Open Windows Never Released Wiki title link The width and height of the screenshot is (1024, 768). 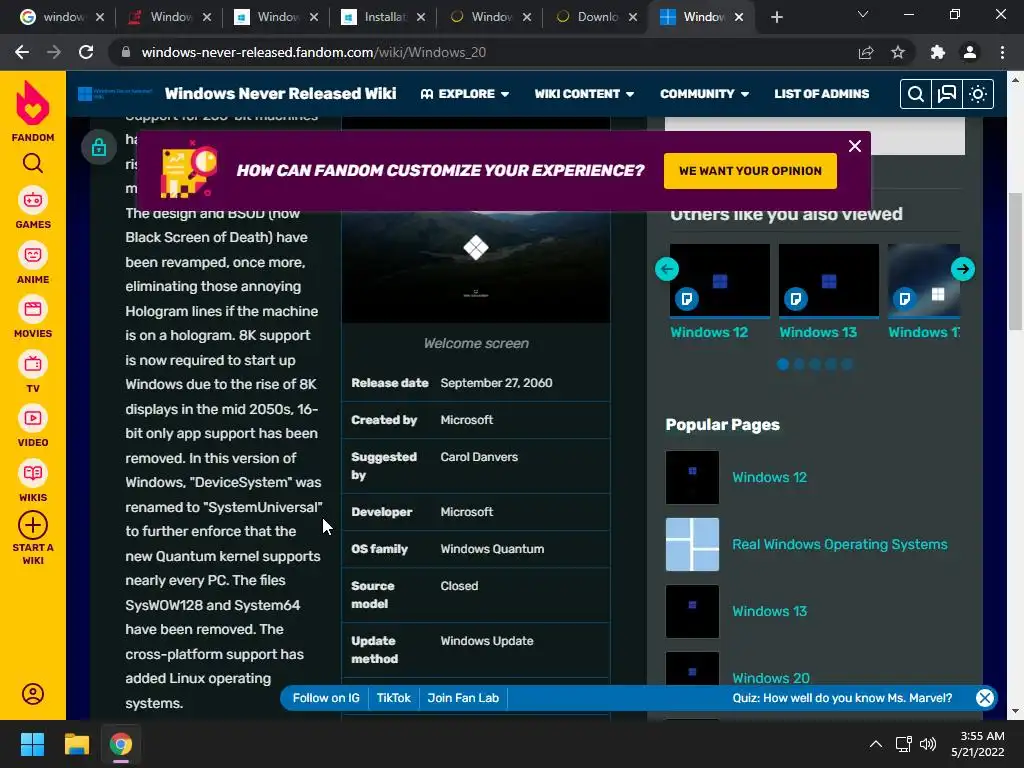coord(280,94)
